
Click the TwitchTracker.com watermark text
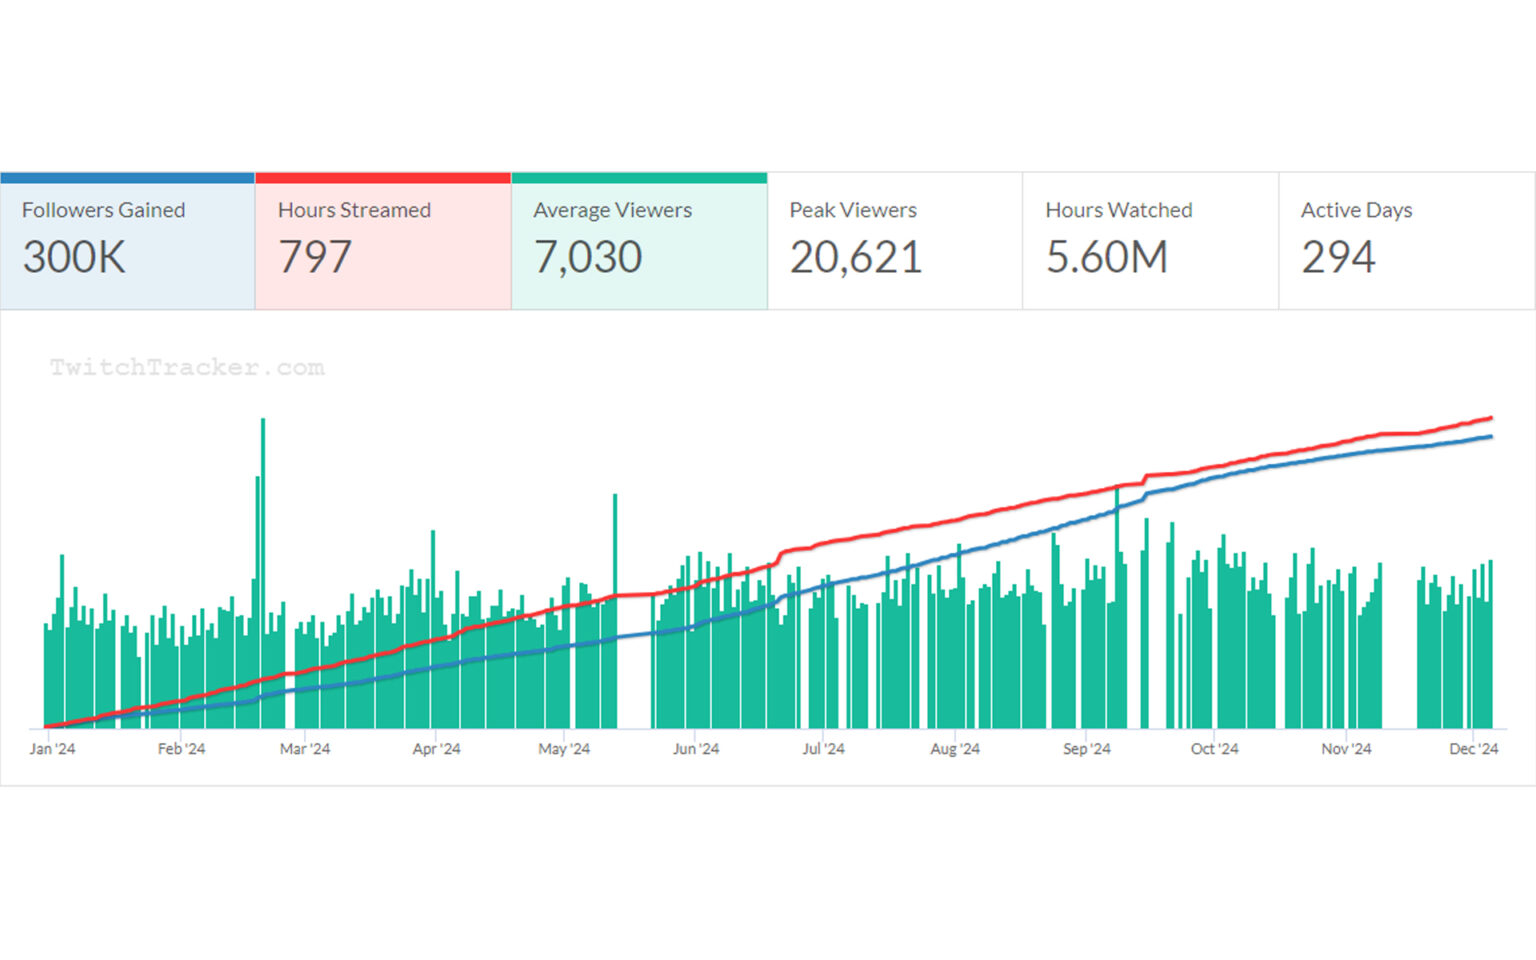pyautogui.click(x=187, y=367)
